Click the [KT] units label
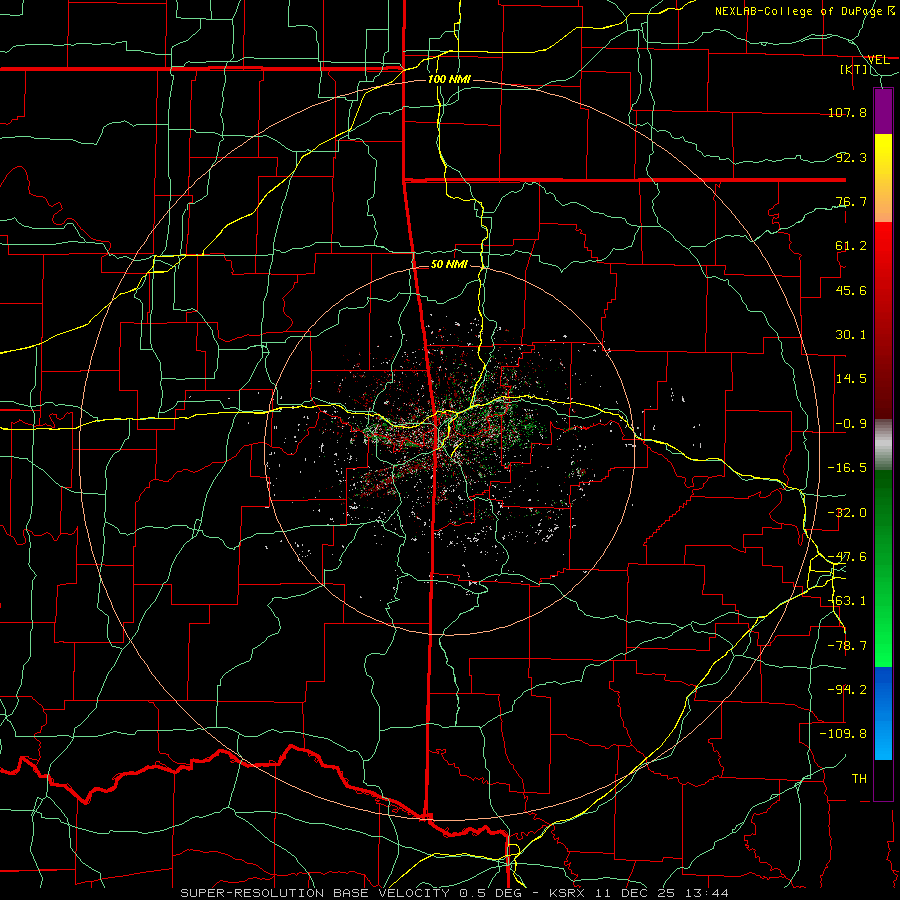This screenshot has width=900, height=900. click(854, 69)
